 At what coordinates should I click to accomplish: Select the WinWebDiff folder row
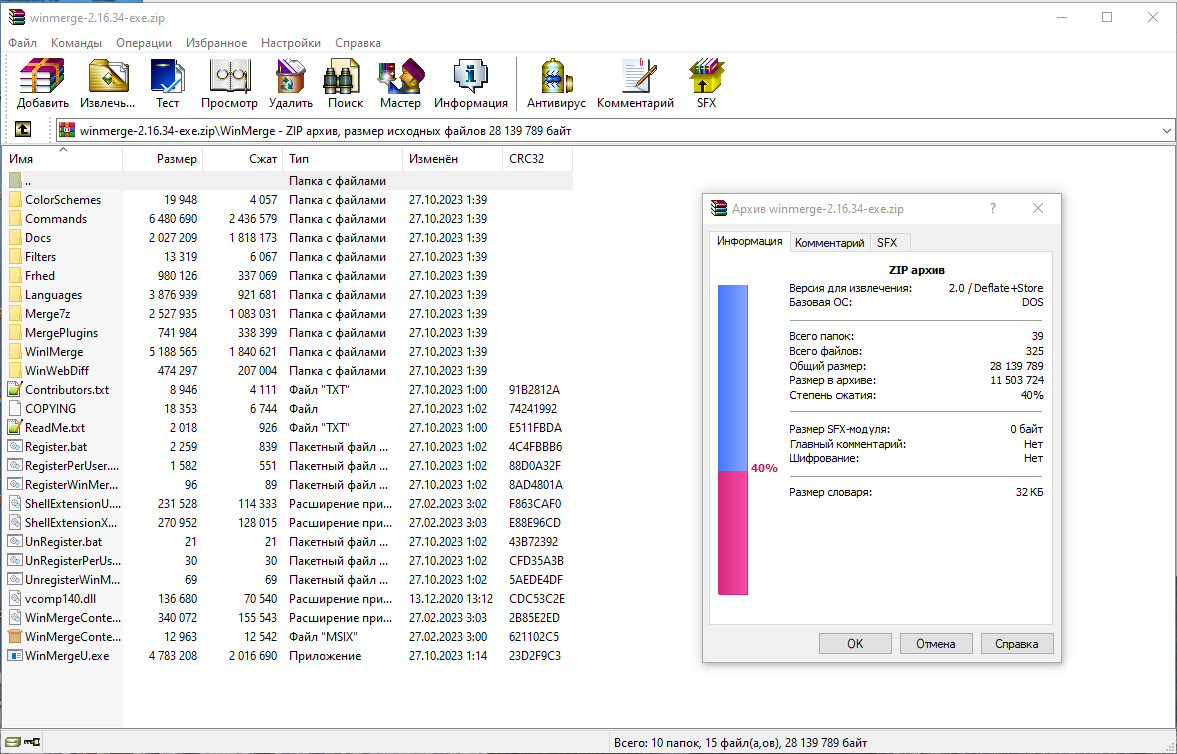click(287, 370)
